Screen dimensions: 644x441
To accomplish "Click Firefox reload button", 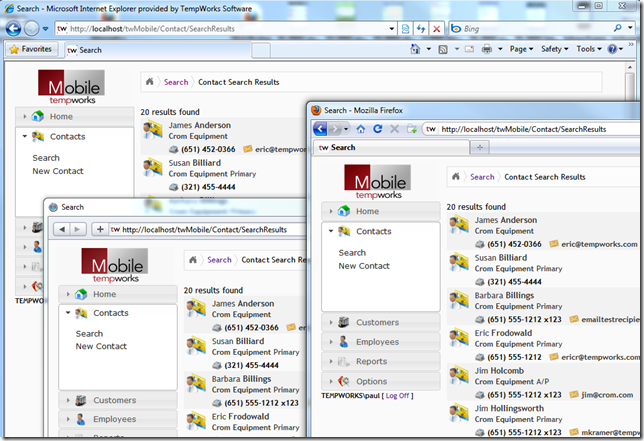I will click(x=378, y=129).
